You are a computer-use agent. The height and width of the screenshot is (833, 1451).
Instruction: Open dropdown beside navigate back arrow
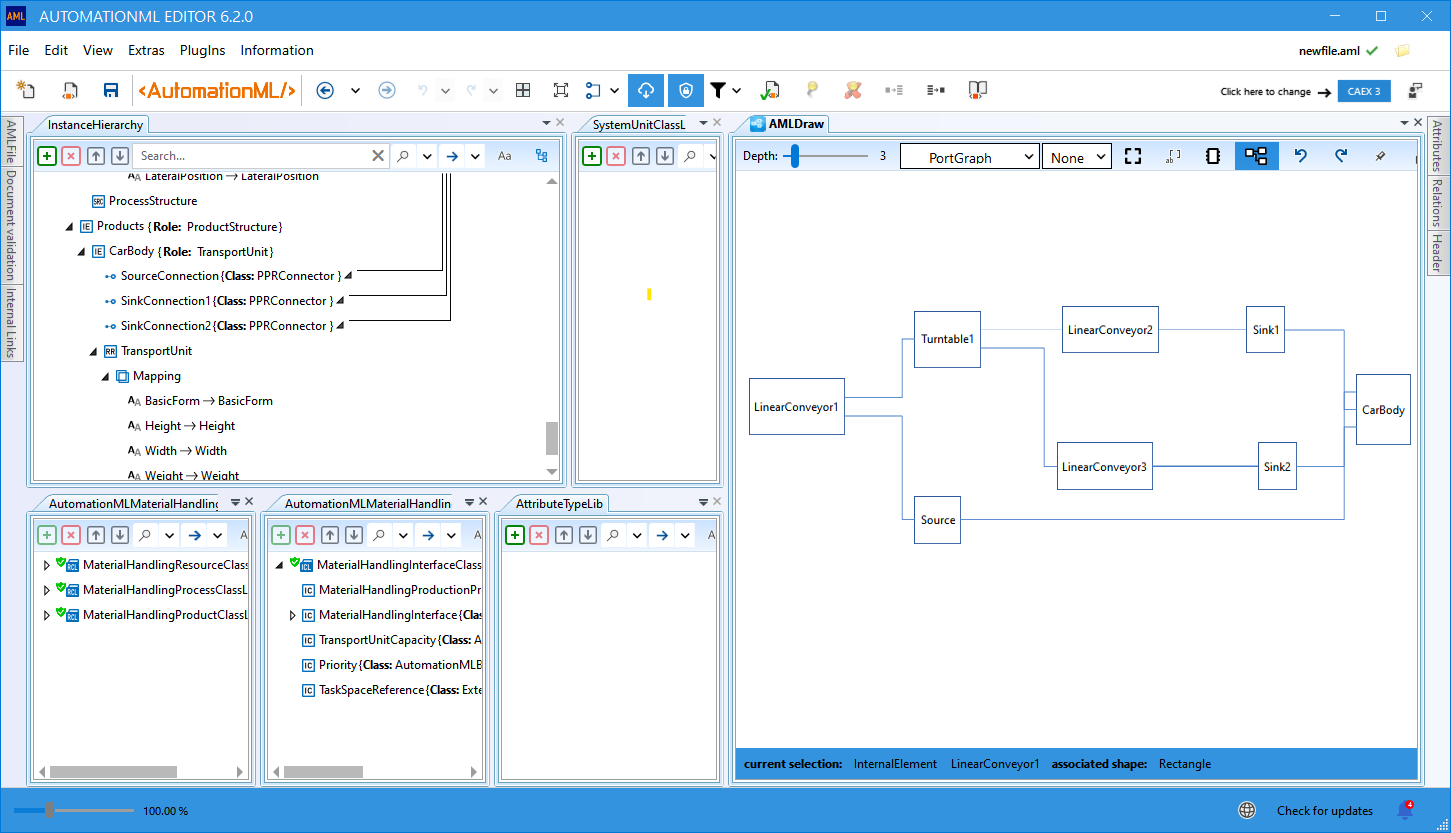355,90
